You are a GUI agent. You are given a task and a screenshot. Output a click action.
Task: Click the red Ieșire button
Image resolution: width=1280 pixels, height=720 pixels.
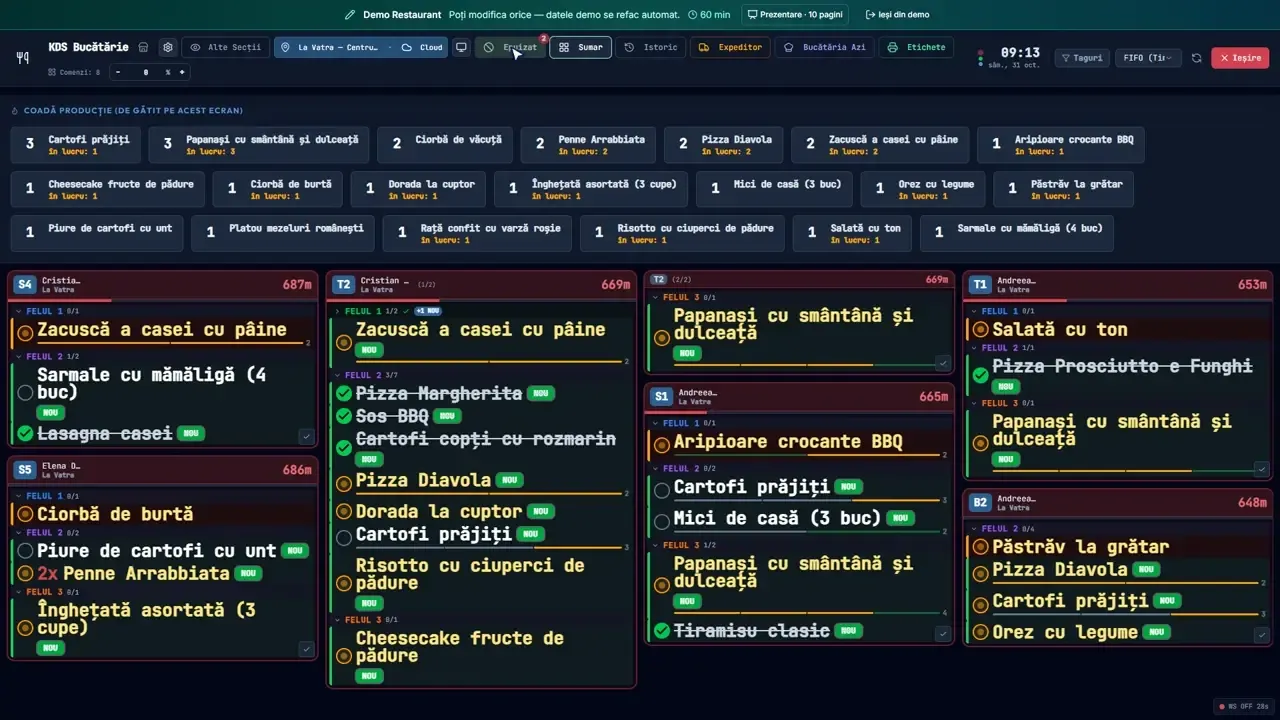[1240, 58]
